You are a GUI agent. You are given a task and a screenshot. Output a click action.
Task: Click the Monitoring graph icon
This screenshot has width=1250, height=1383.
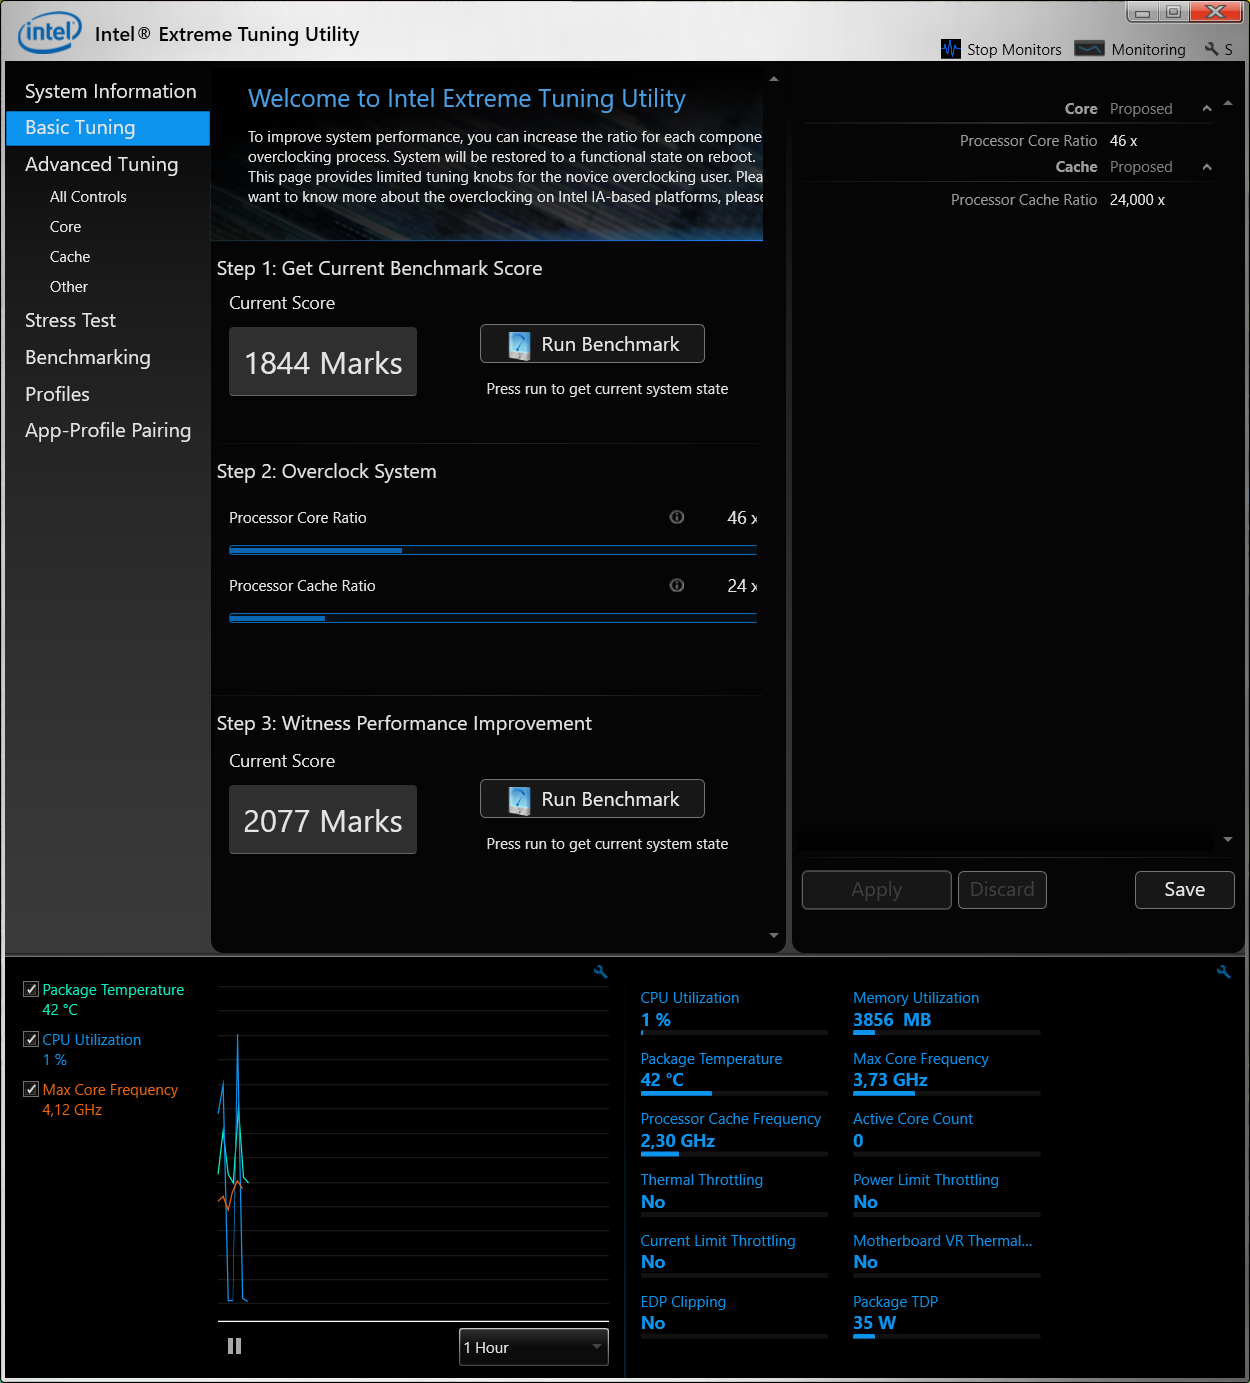pos(1089,49)
